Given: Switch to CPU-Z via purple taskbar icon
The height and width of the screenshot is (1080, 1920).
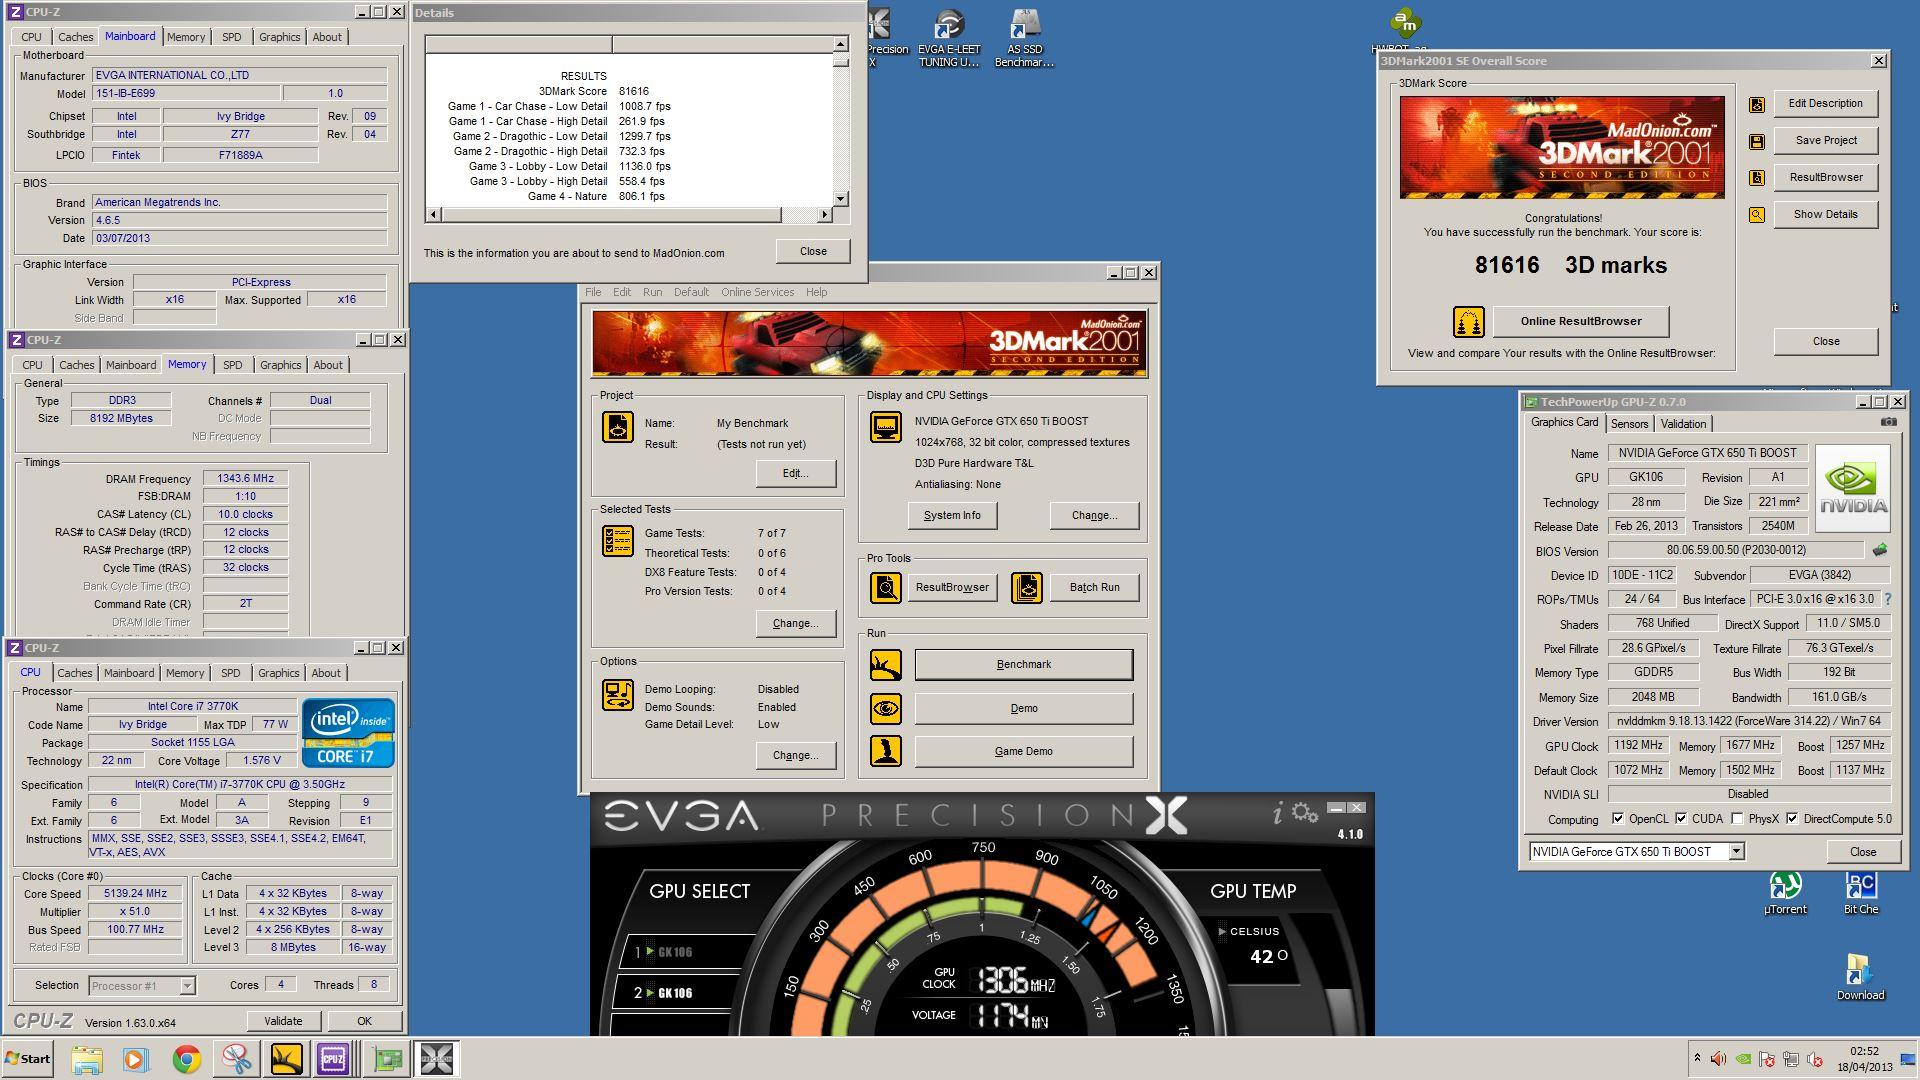Looking at the screenshot, I should click(332, 1059).
